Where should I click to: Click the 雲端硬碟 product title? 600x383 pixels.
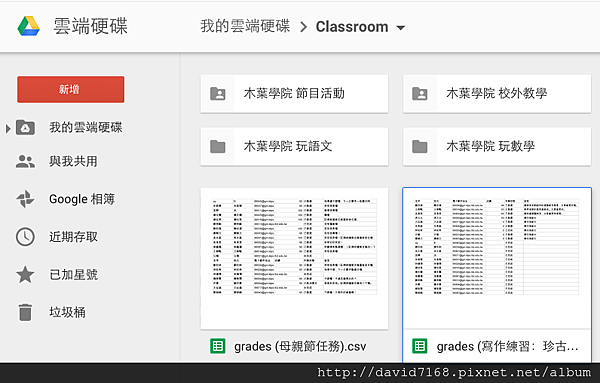pos(90,26)
